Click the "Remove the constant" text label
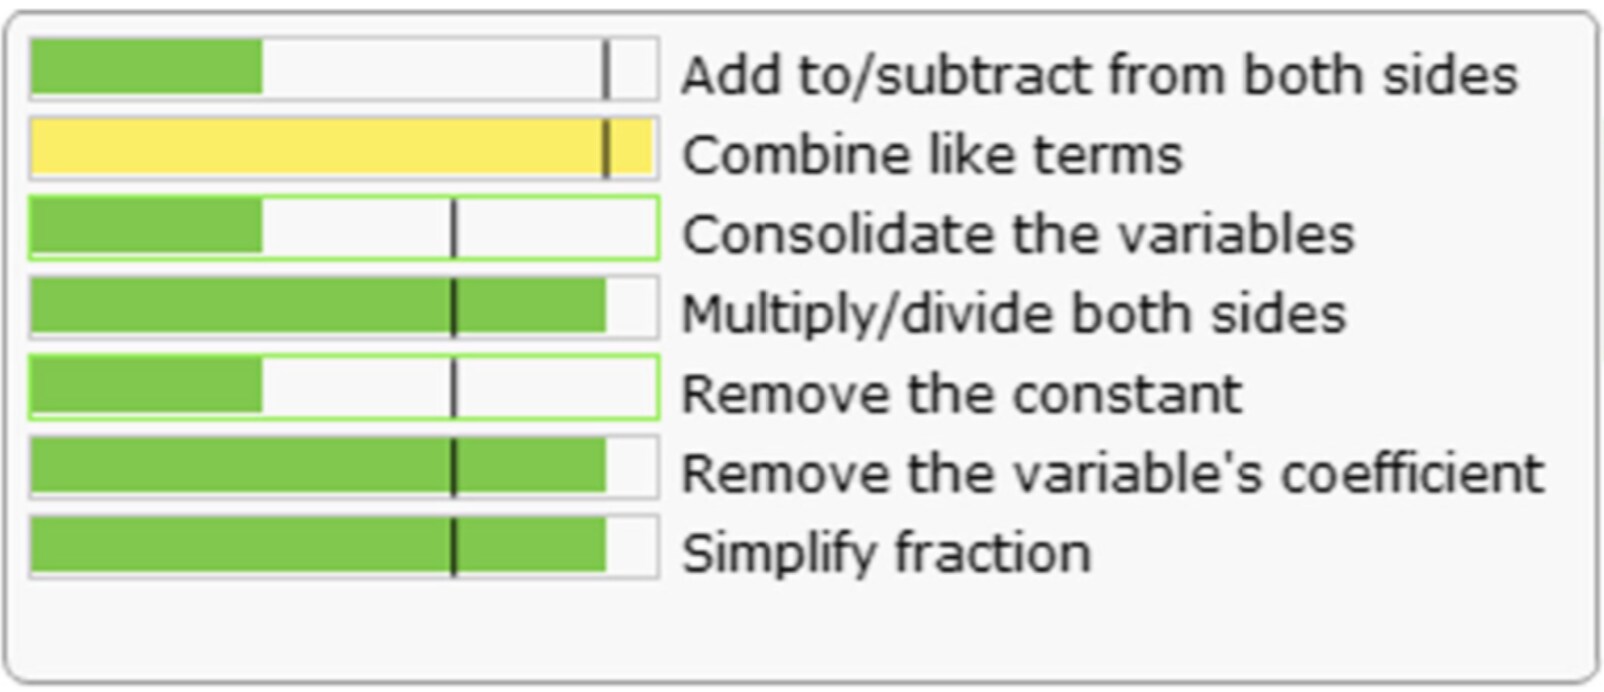 tap(961, 393)
